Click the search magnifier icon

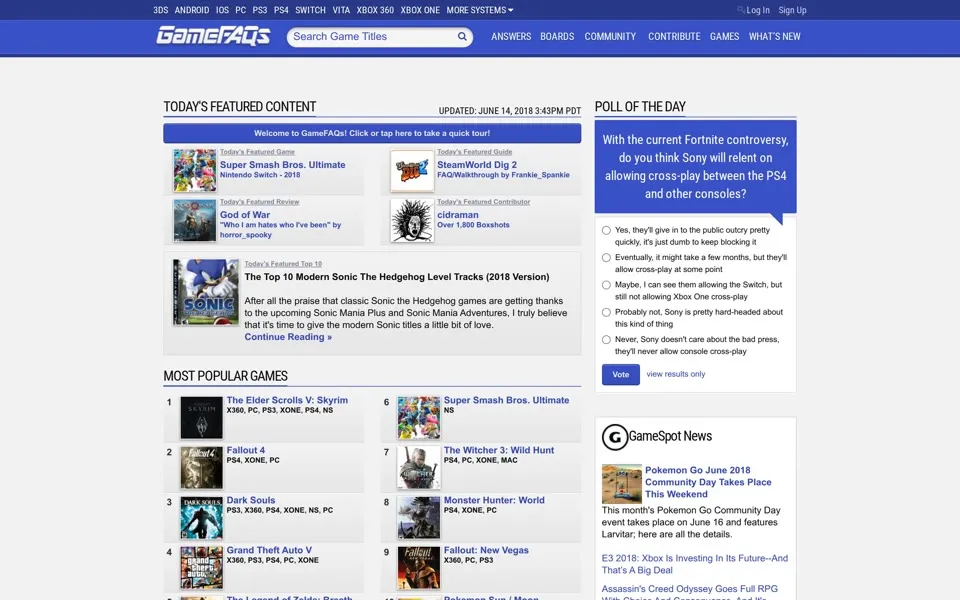click(x=462, y=37)
